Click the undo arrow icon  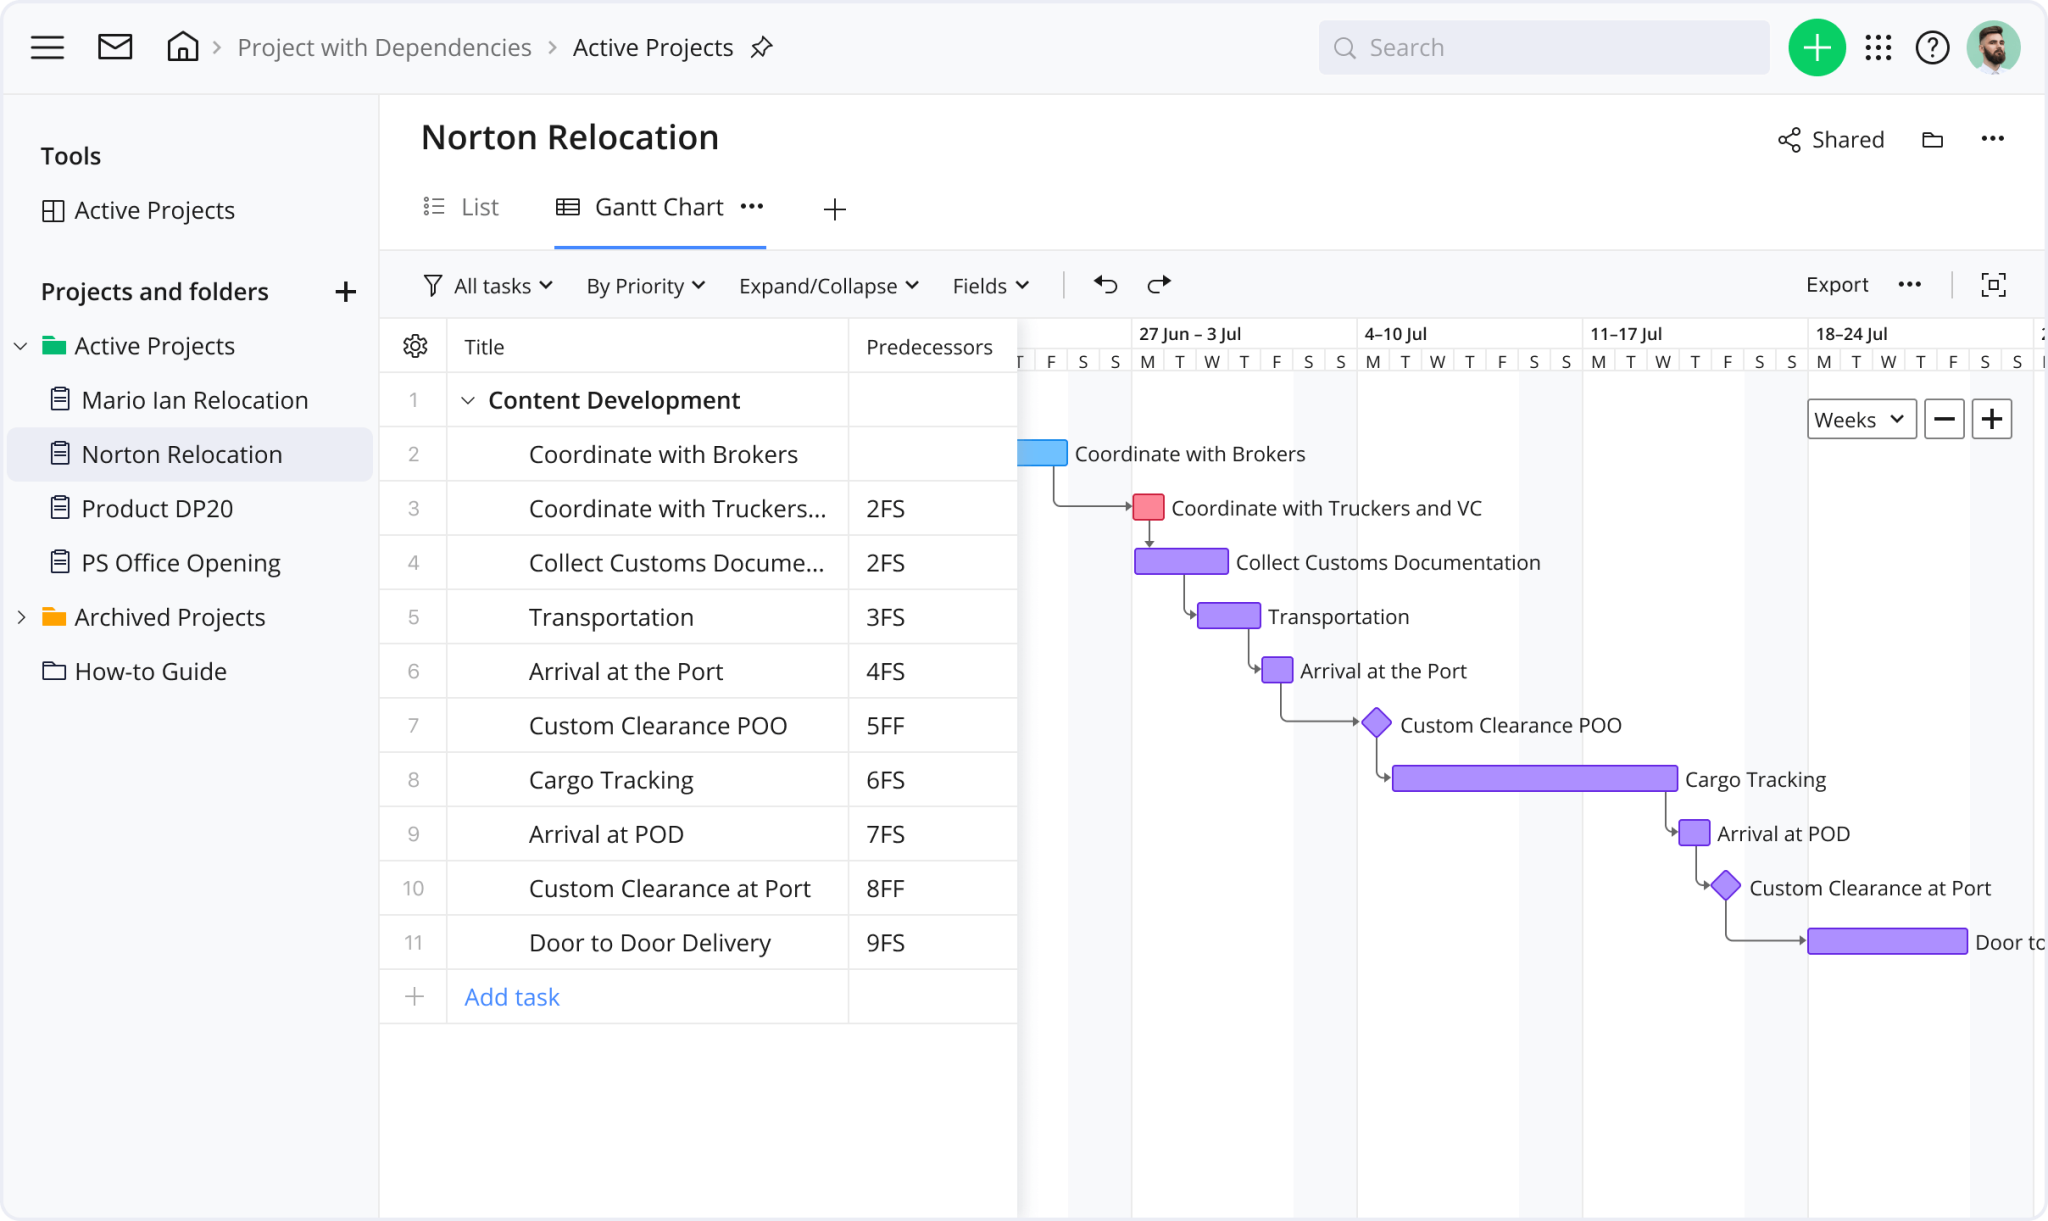1106,285
